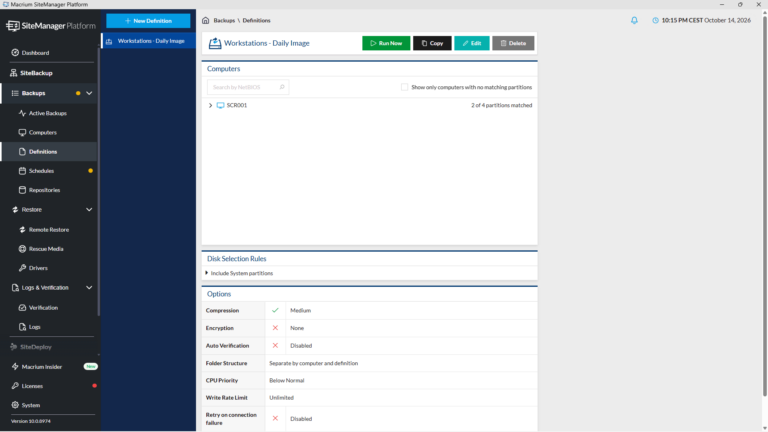Click the Definitions document icon
The width and height of the screenshot is (768, 432).
pos(22,152)
